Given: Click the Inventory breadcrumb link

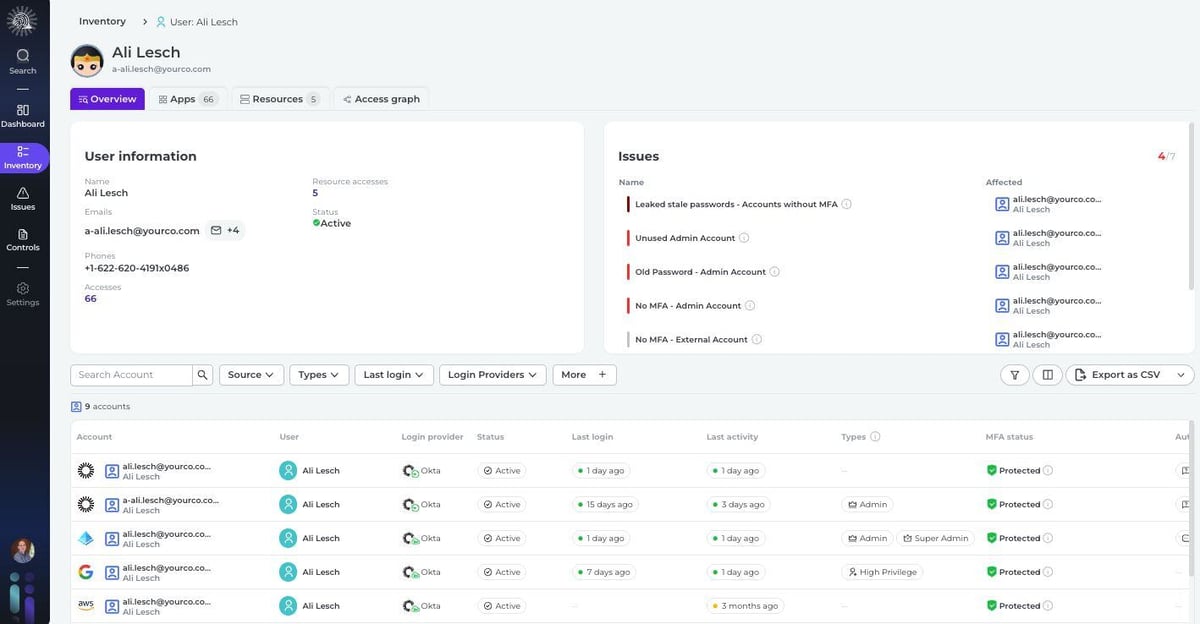Looking at the screenshot, I should point(102,21).
